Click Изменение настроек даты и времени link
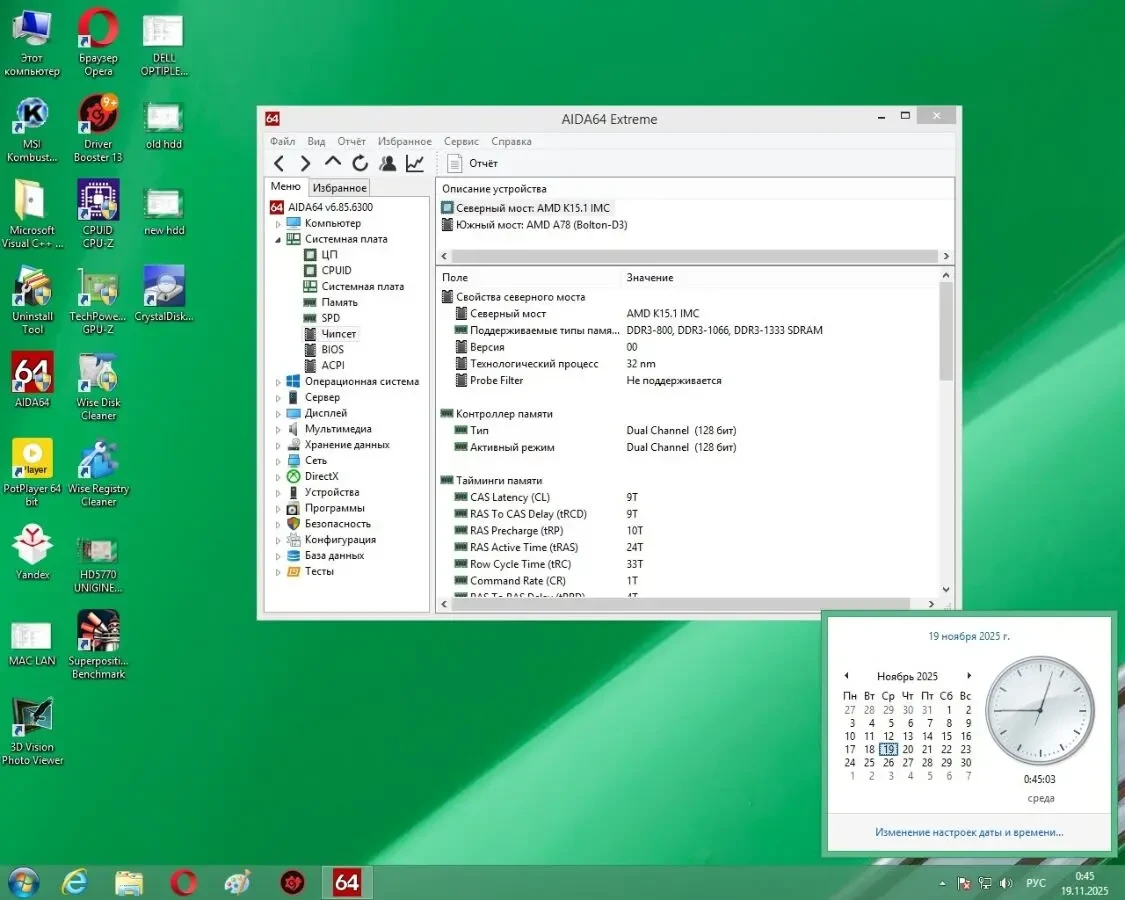 [x=969, y=832]
